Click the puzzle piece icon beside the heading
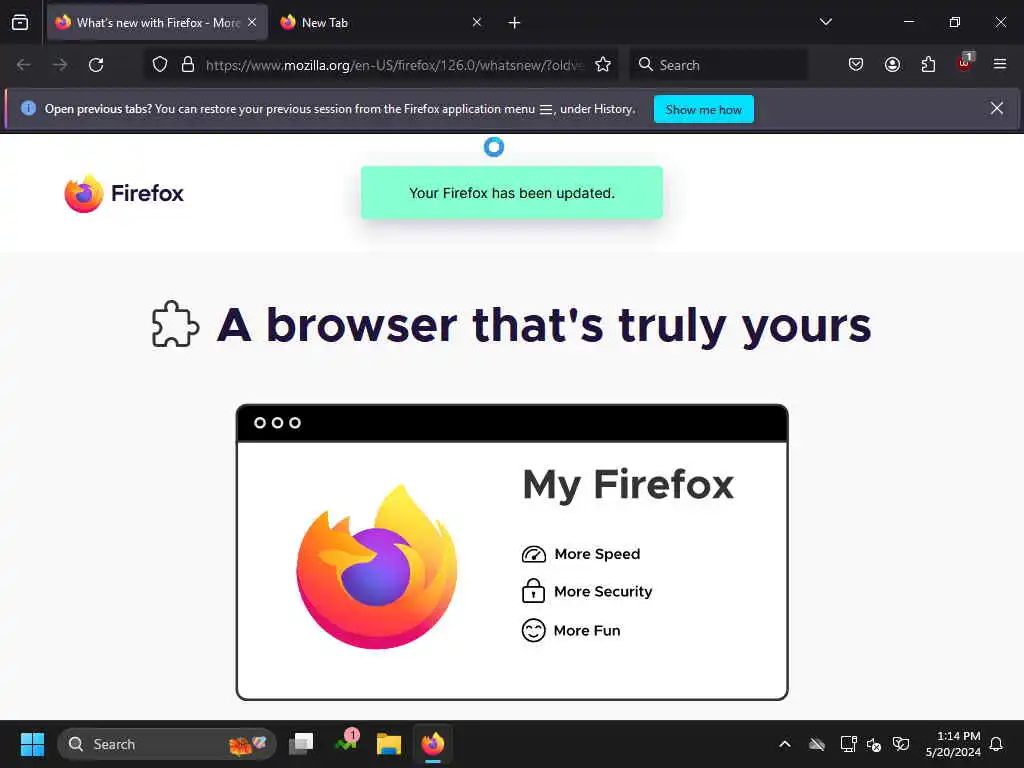Image resolution: width=1024 pixels, height=768 pixels. [x=175, y=324]
